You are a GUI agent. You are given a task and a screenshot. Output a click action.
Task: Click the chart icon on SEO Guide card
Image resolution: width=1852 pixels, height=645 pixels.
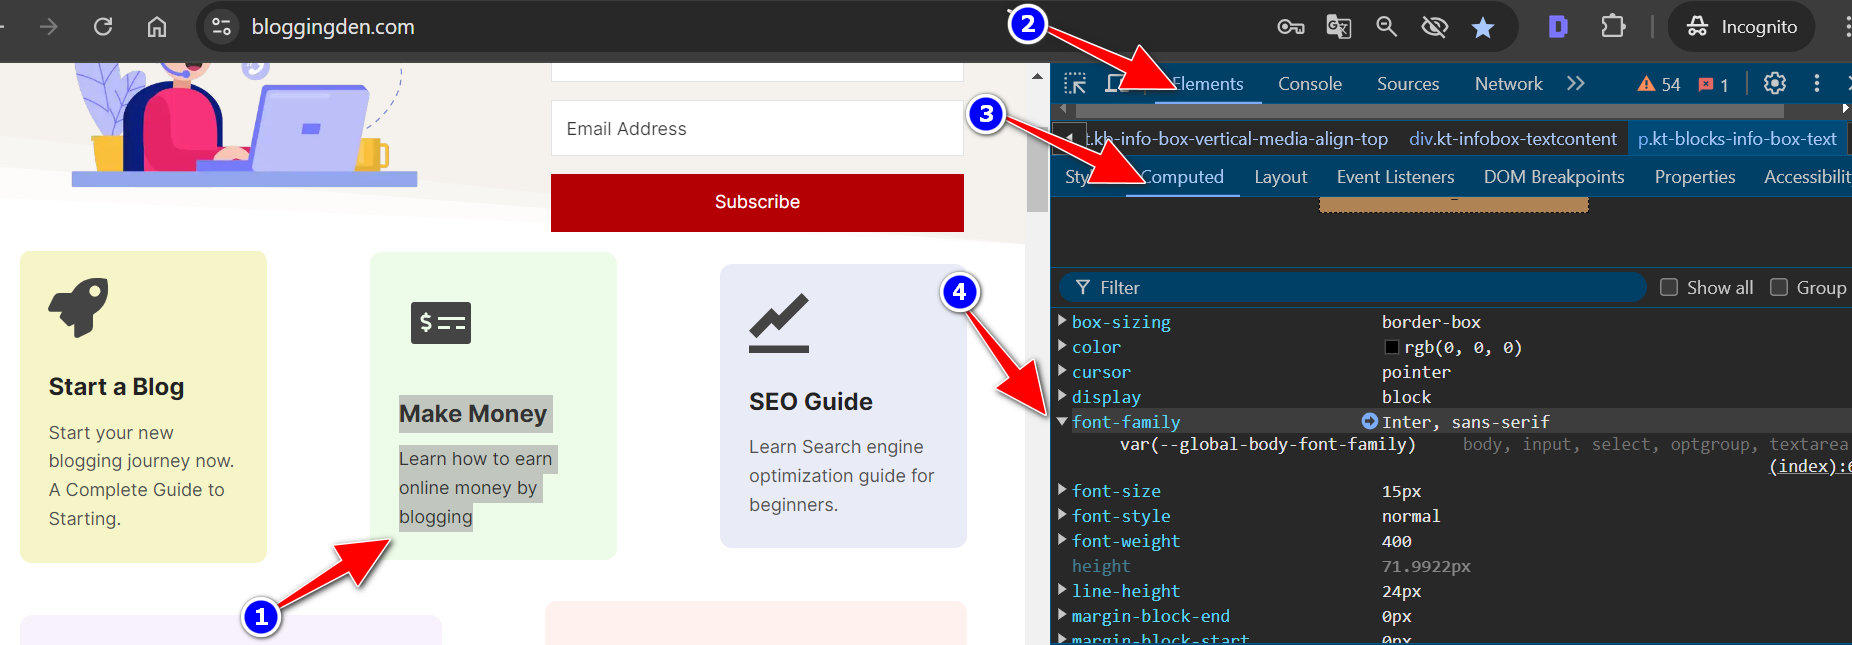click(x=779, y=323)
